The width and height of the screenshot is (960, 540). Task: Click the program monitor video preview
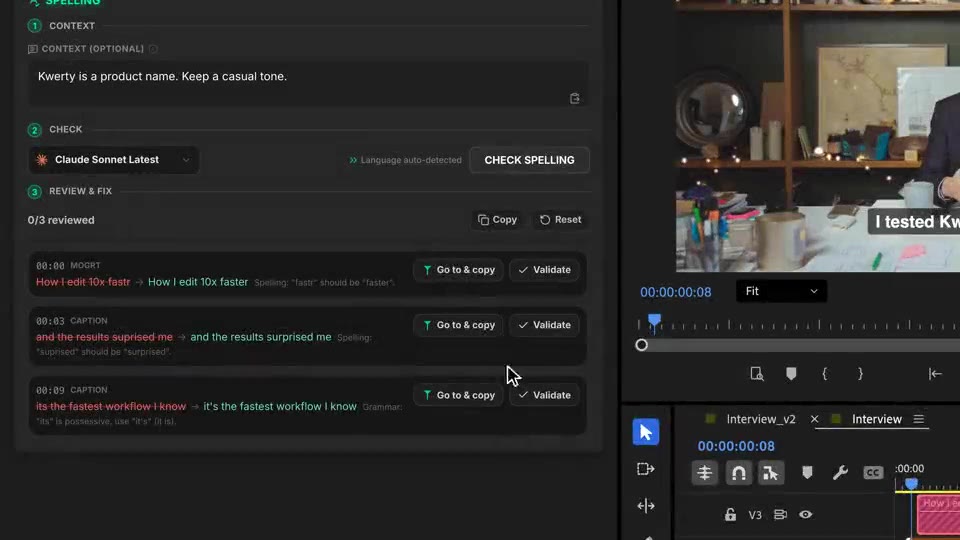(x=818, y=136)
